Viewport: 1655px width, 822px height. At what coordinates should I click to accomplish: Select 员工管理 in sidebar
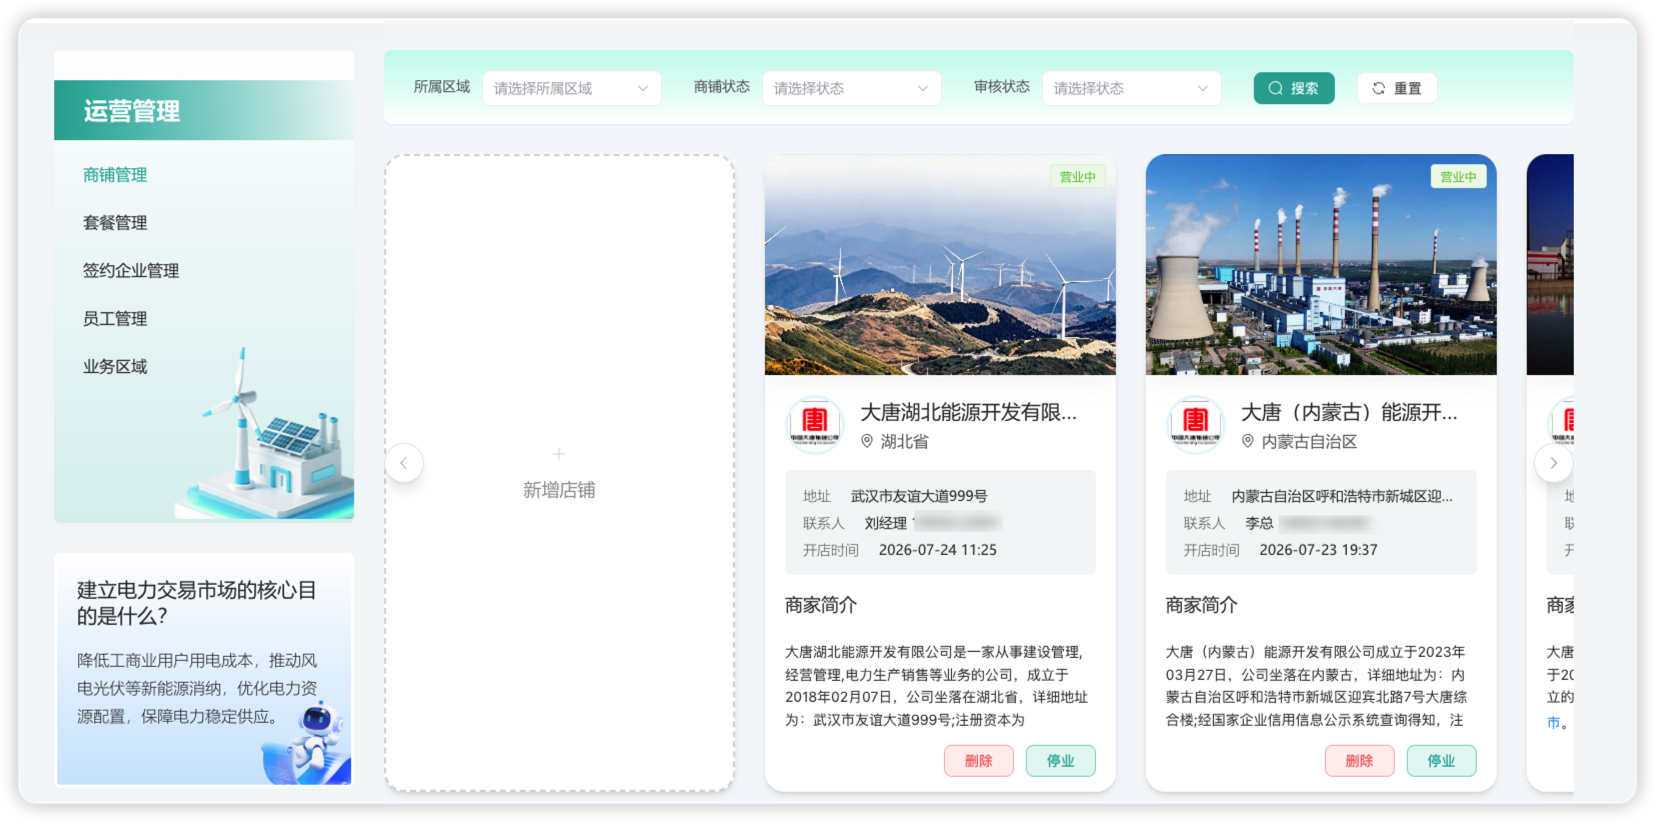click(x=115, y=319)
